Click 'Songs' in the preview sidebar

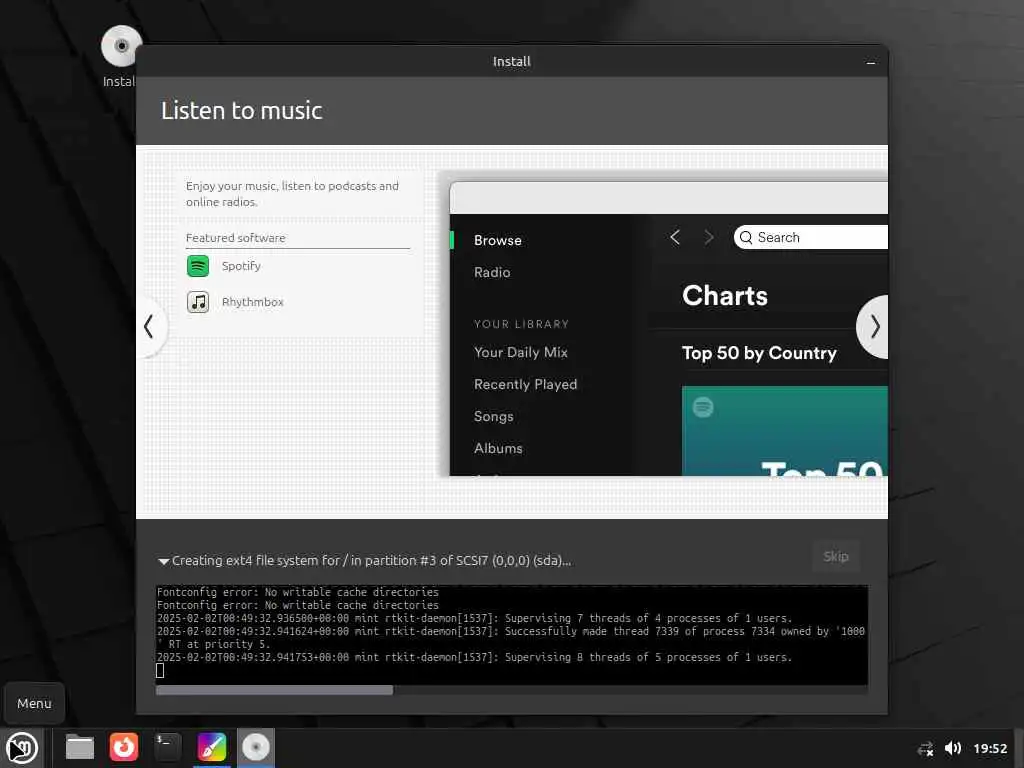[494, 416]
